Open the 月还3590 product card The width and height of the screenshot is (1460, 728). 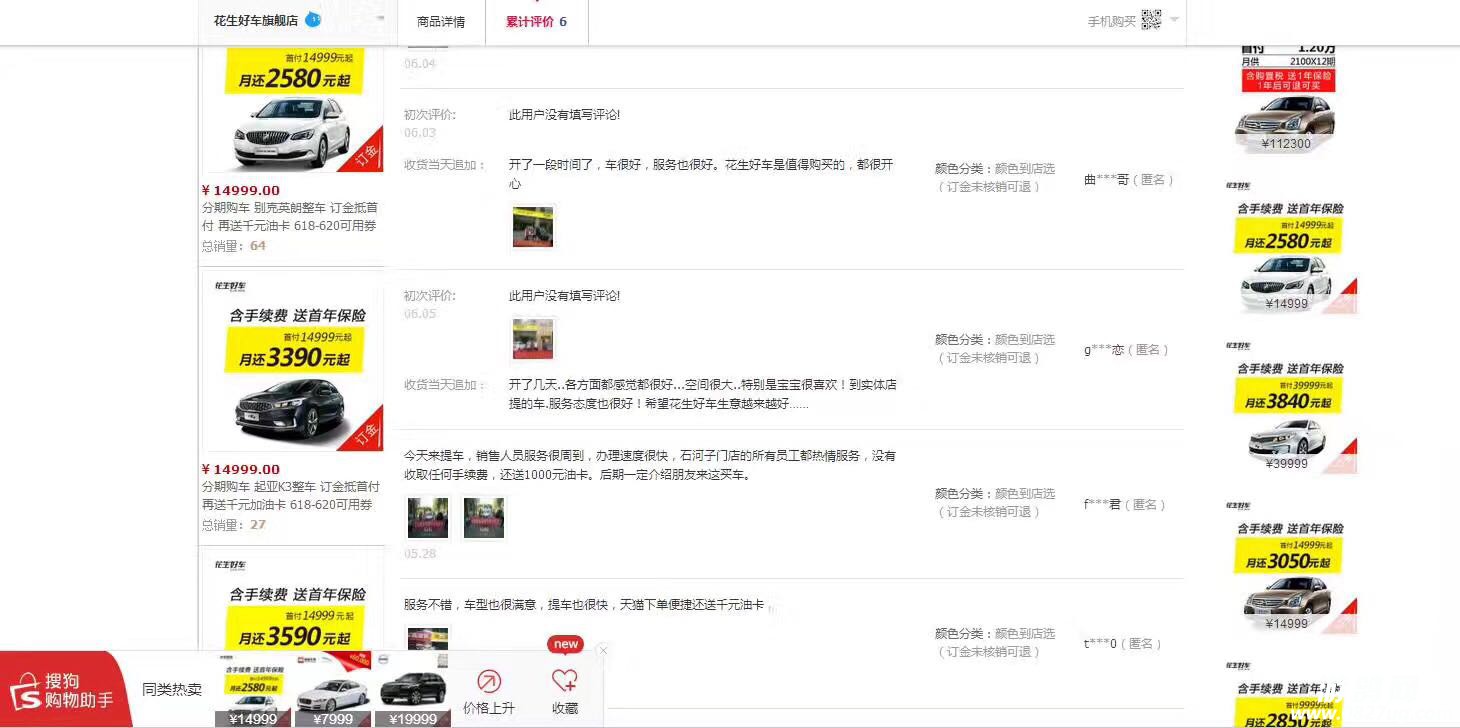292,600
